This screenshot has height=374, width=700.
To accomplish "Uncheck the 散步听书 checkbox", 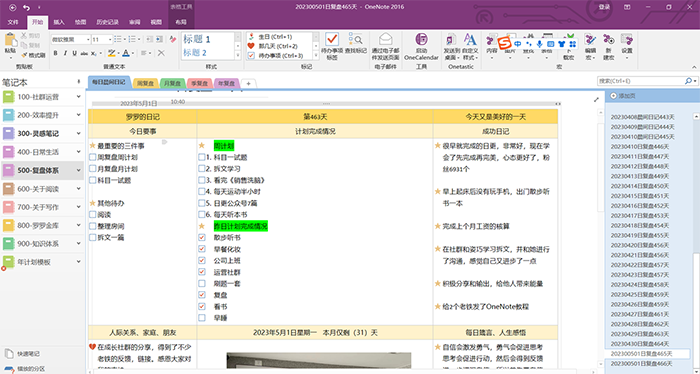I will [x=202, y=237].
